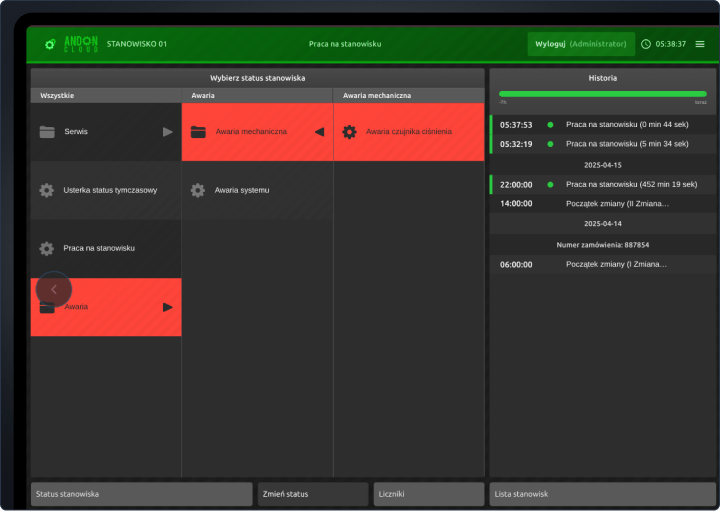The image size is (720, 511).
Task: Open the Lista stanowisk tab
Action: click(602, 494)
